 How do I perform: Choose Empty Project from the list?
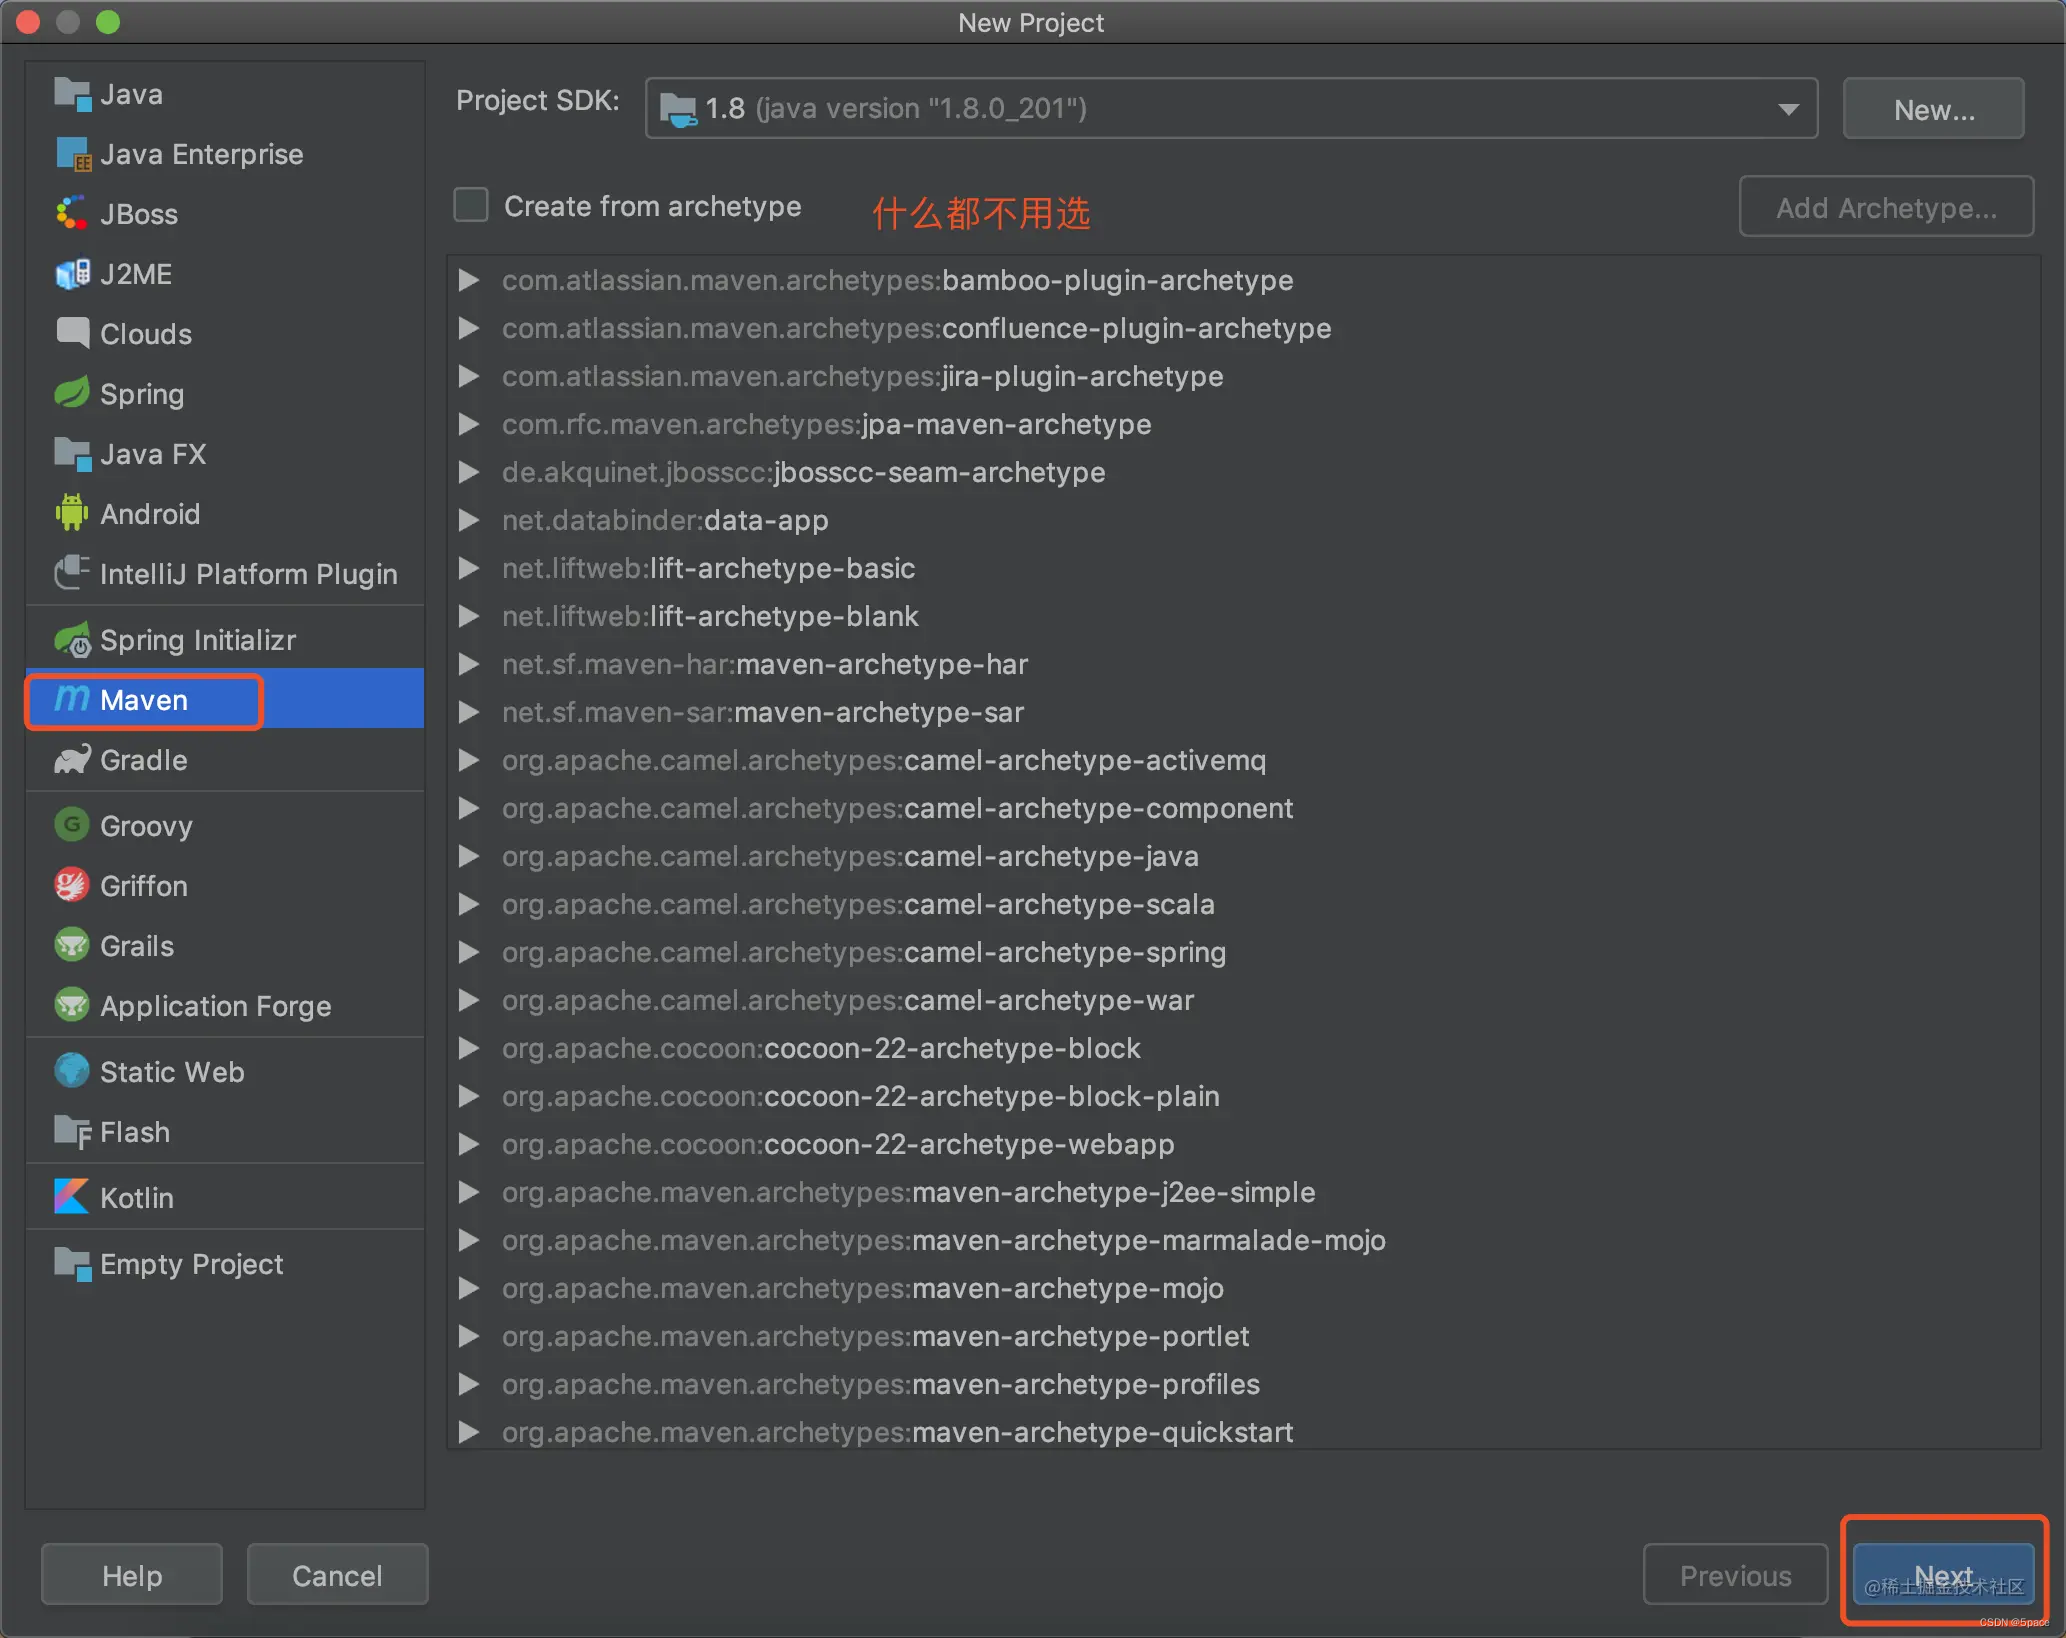tap(191, 1264)
